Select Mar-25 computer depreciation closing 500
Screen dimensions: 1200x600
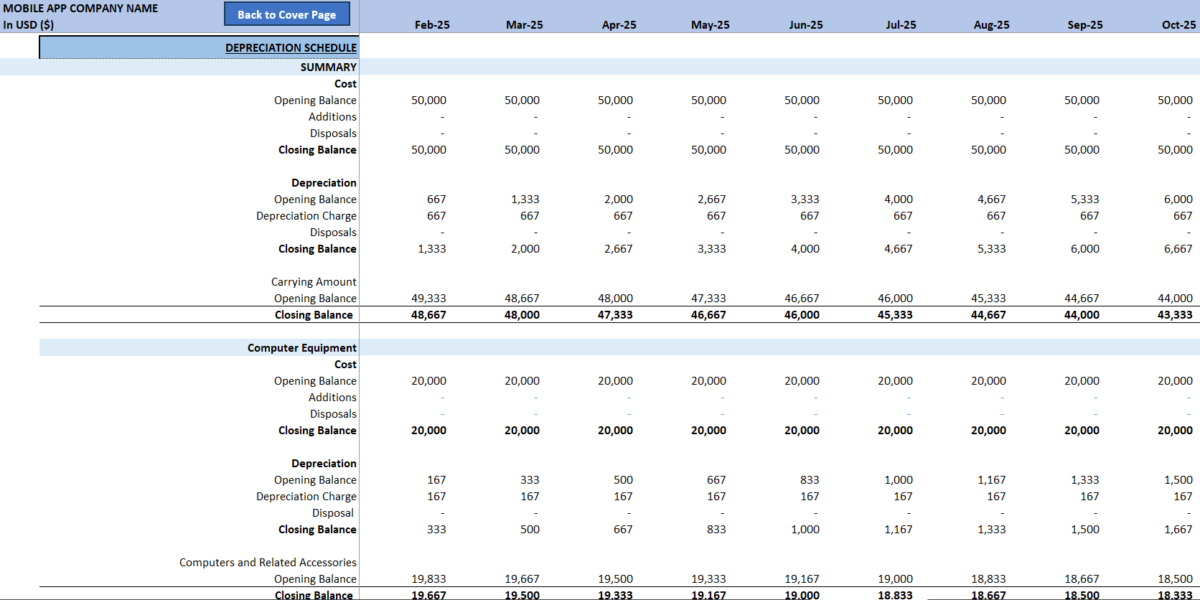tap(530, 530)
